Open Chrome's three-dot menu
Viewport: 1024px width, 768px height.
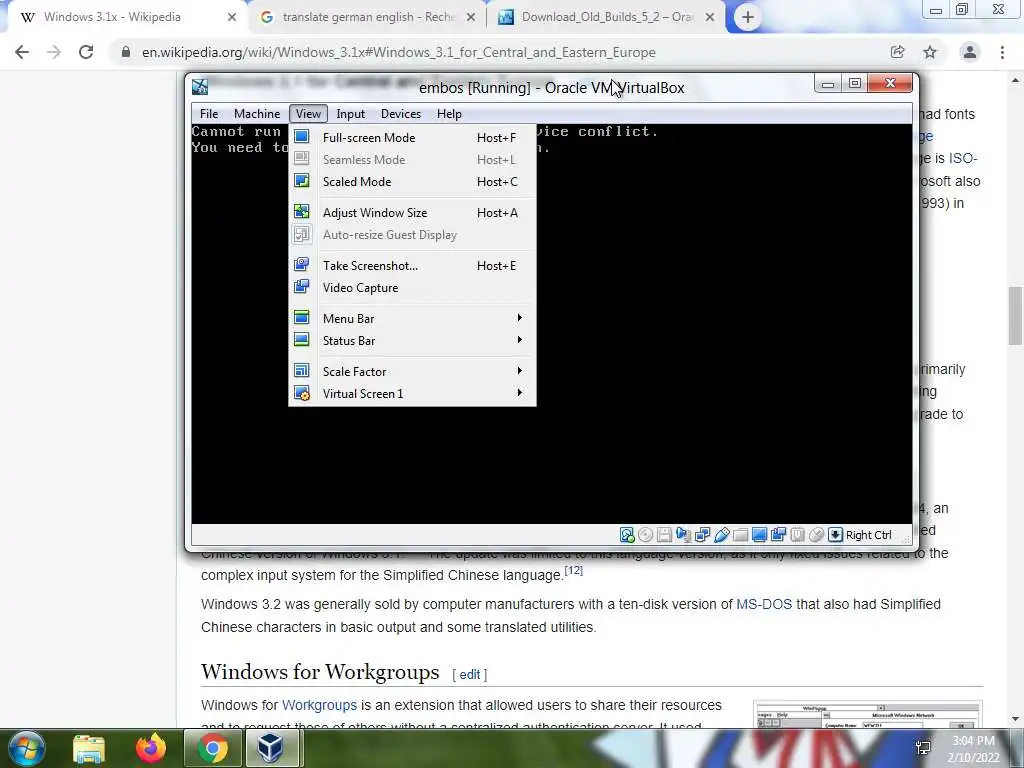1002,52
